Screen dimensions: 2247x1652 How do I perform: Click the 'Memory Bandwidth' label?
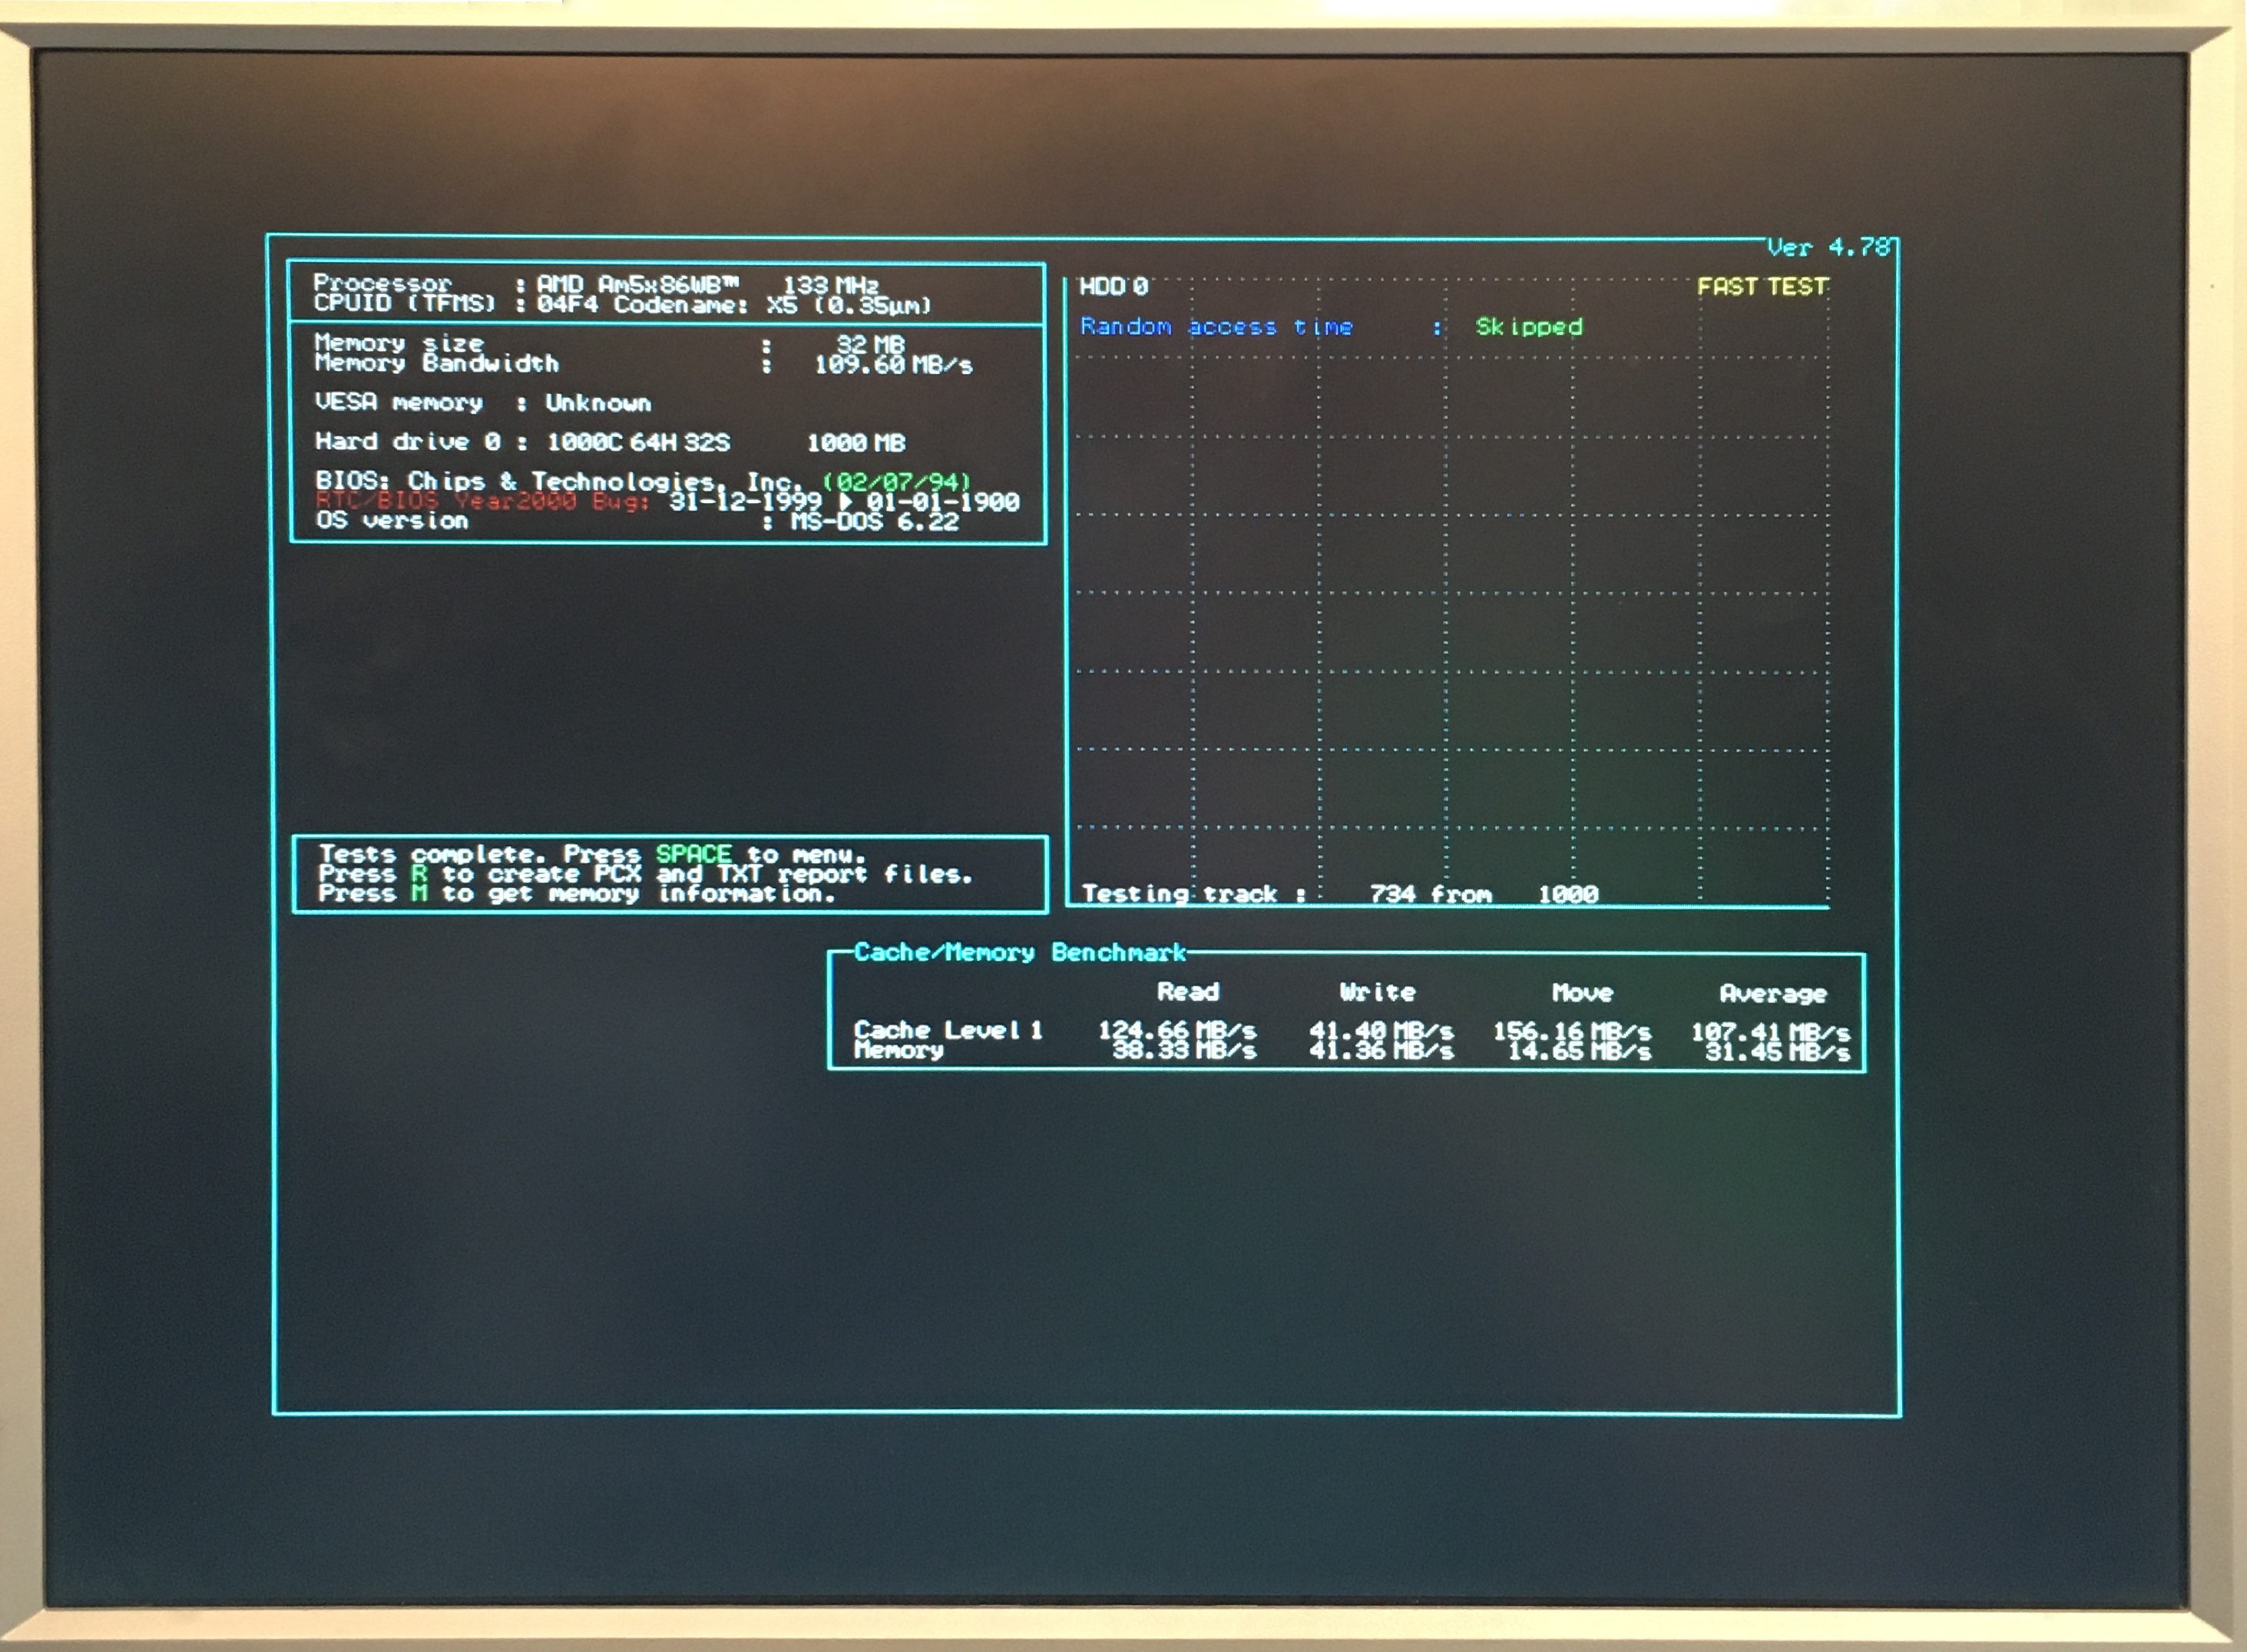click(437, 363)
